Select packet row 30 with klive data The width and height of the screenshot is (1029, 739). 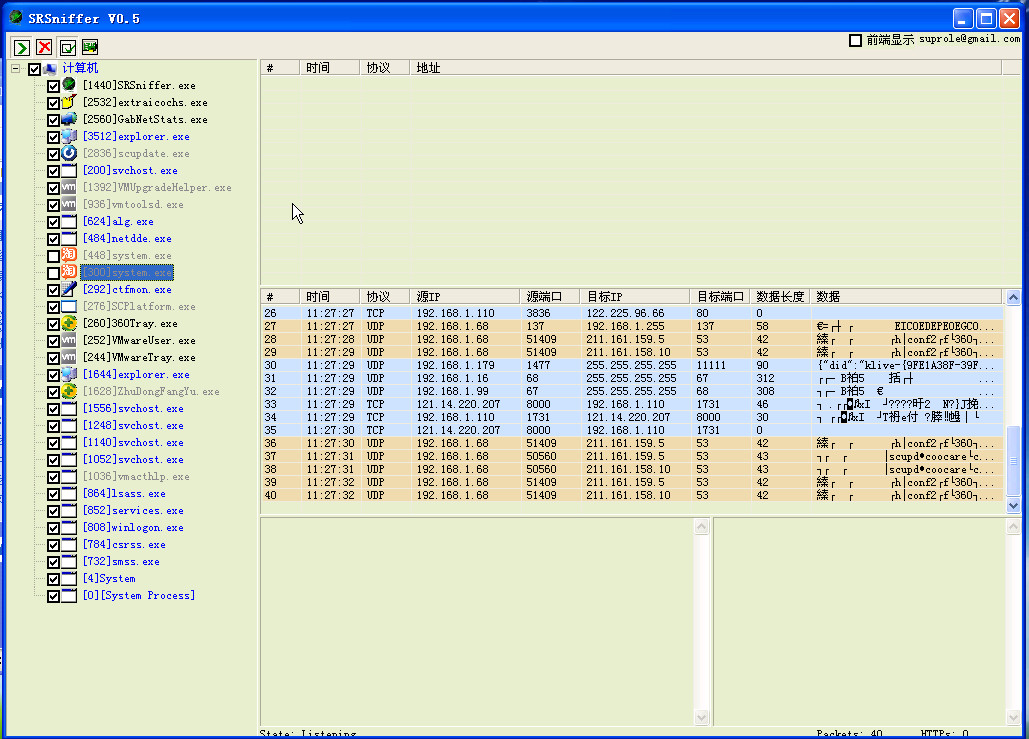(630, 365)
